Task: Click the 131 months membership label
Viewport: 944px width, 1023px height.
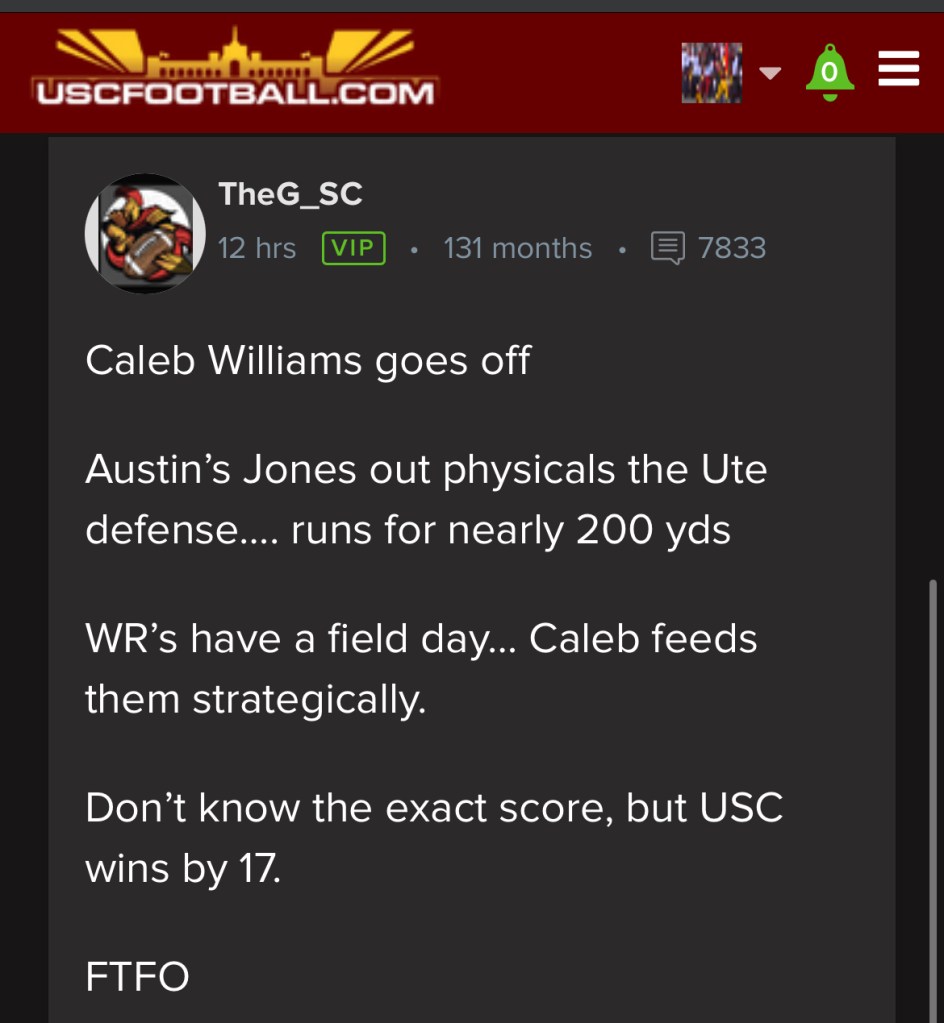Action: tap(517, 248)
